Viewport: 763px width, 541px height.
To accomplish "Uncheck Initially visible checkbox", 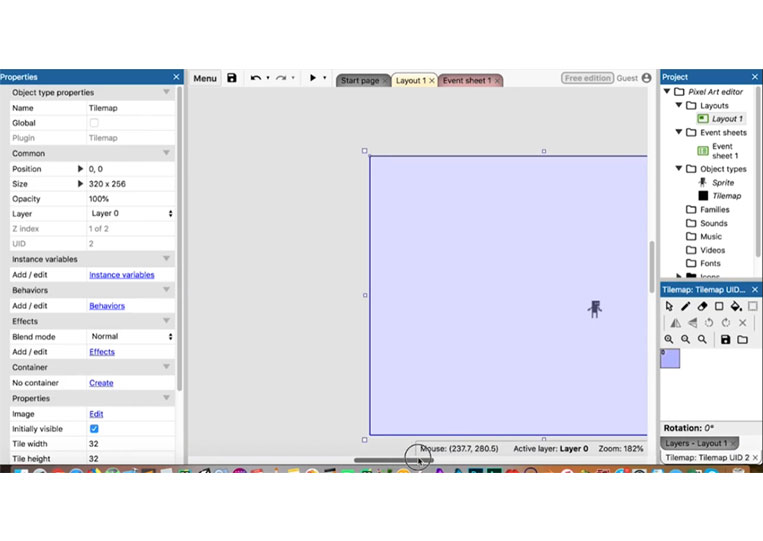I will point(94,429).
